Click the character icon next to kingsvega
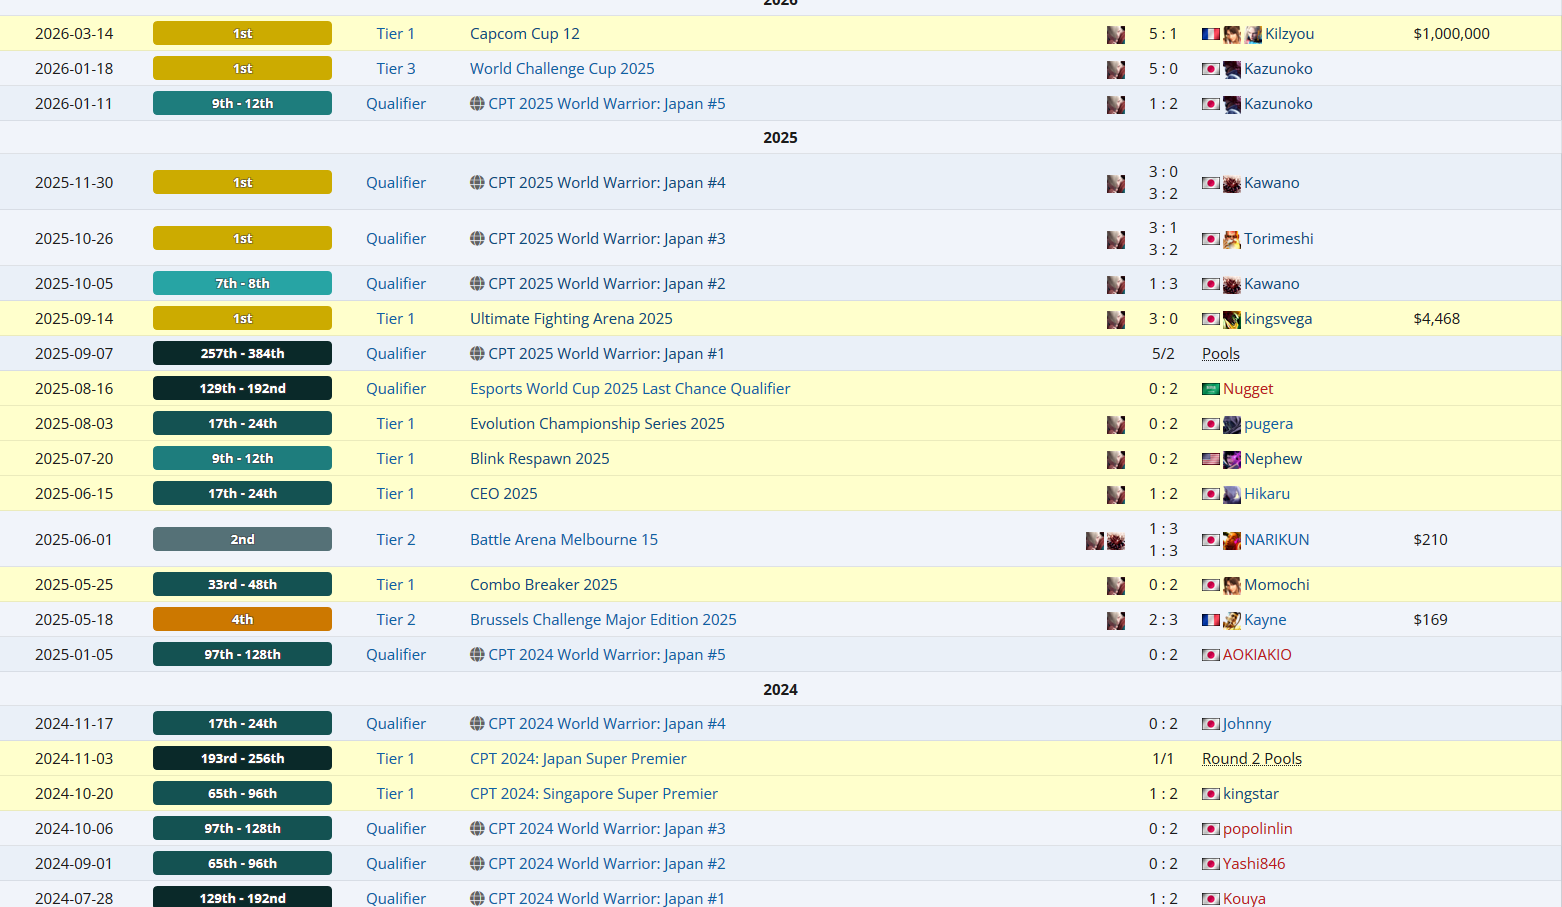Image resolution: width=1562 pixels, height=907 pixels. (1232, 320)
